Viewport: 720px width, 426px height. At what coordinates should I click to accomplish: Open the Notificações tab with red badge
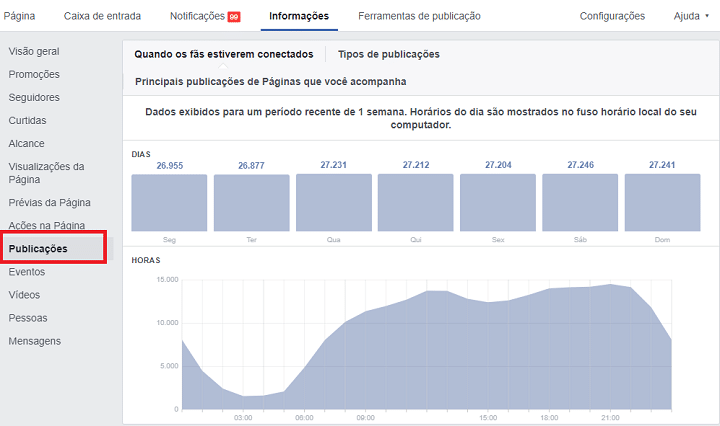[x=204, y=16]
